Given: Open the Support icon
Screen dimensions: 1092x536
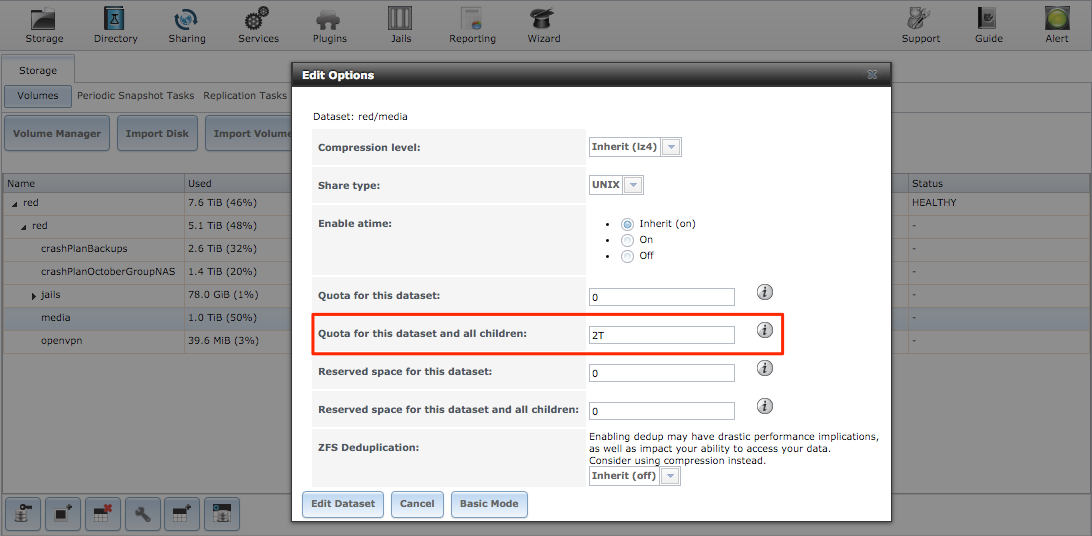Looking at the screenshot, I should point(921,25).
